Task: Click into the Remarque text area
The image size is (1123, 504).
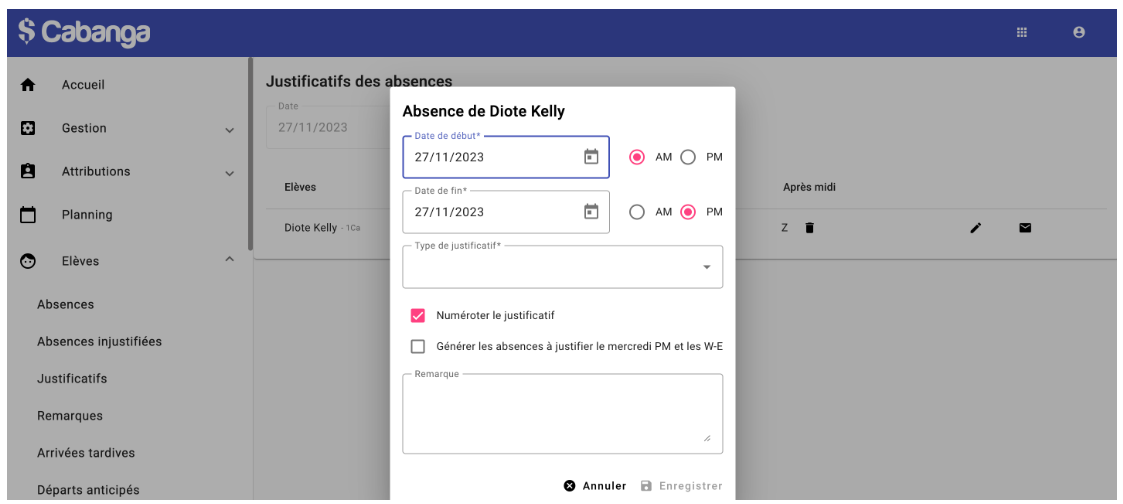Action: pyautogui.click(x=562, y=414)
